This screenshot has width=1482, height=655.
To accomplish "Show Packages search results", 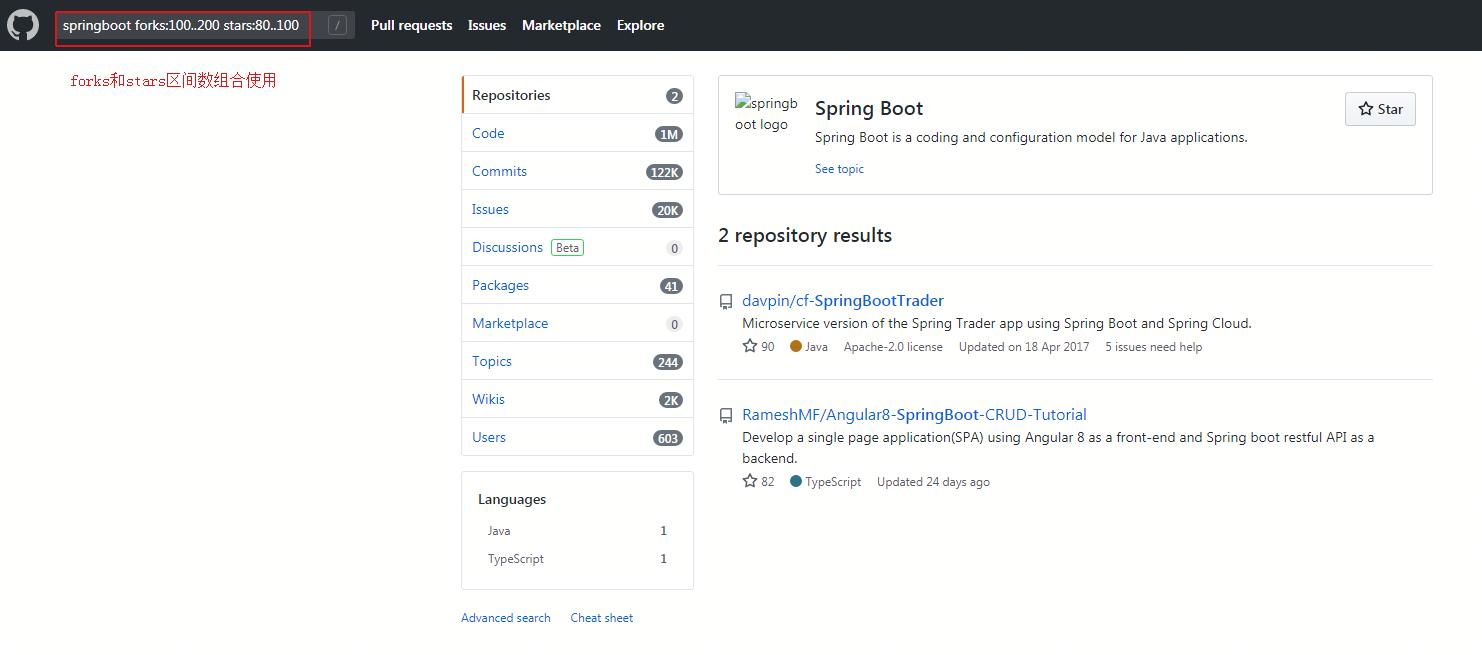I will [577, 285].
